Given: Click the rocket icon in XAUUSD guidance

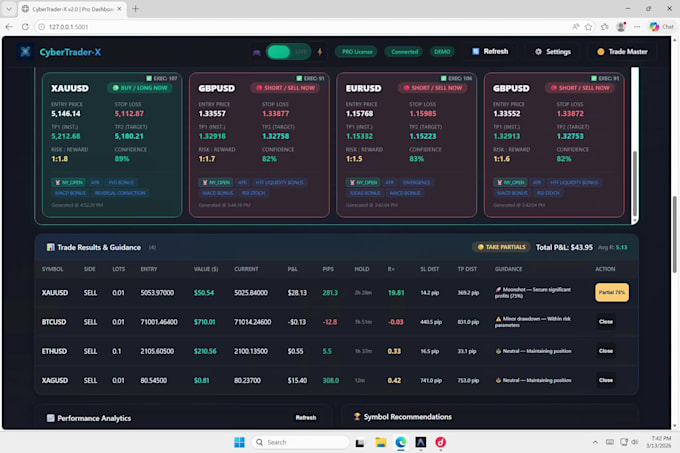Looking at the screenshot, I should click(498, 290).
